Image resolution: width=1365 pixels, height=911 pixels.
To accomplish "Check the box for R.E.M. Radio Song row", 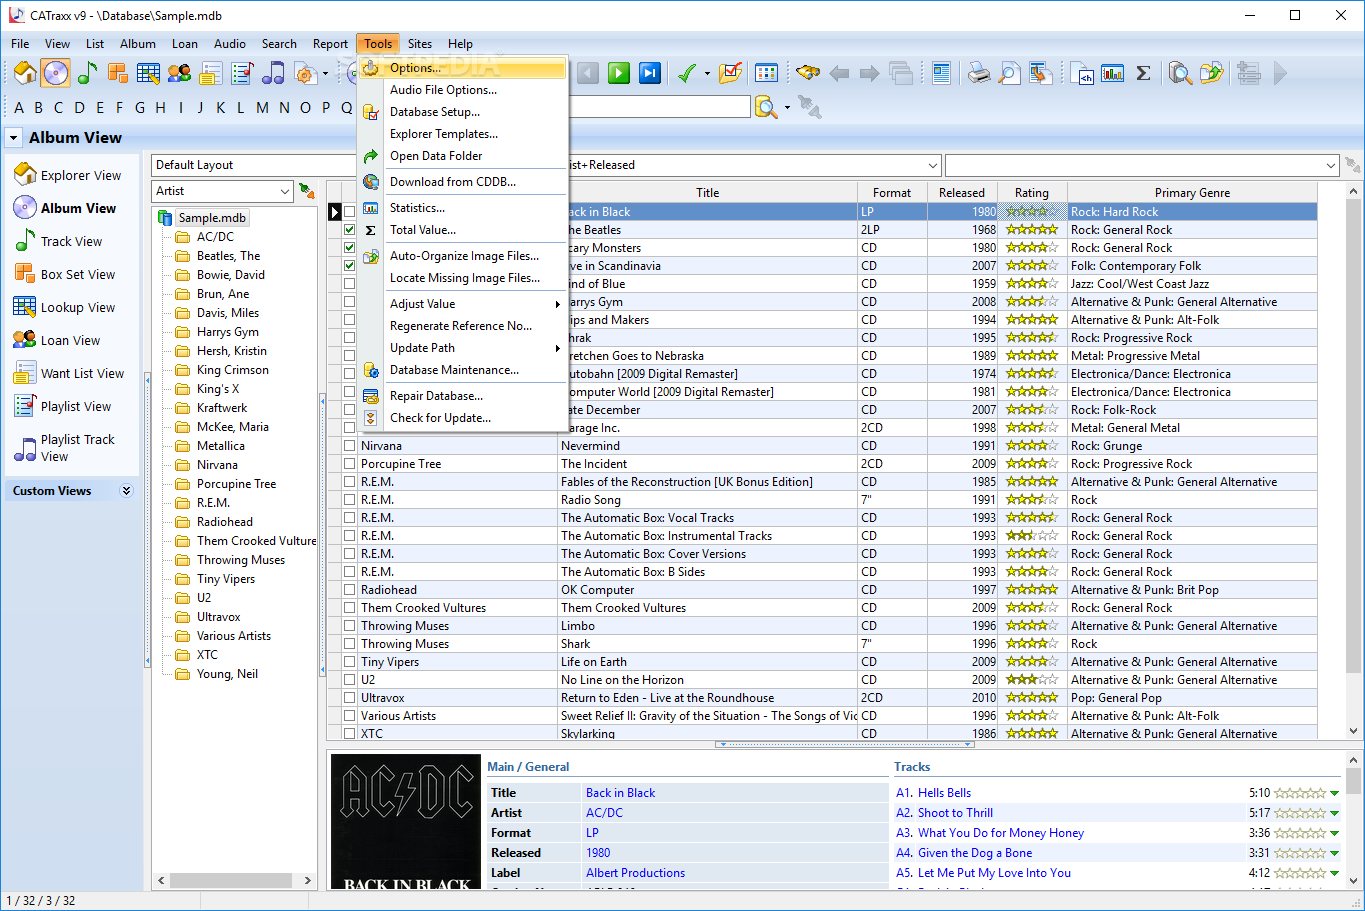I will 349,500.
